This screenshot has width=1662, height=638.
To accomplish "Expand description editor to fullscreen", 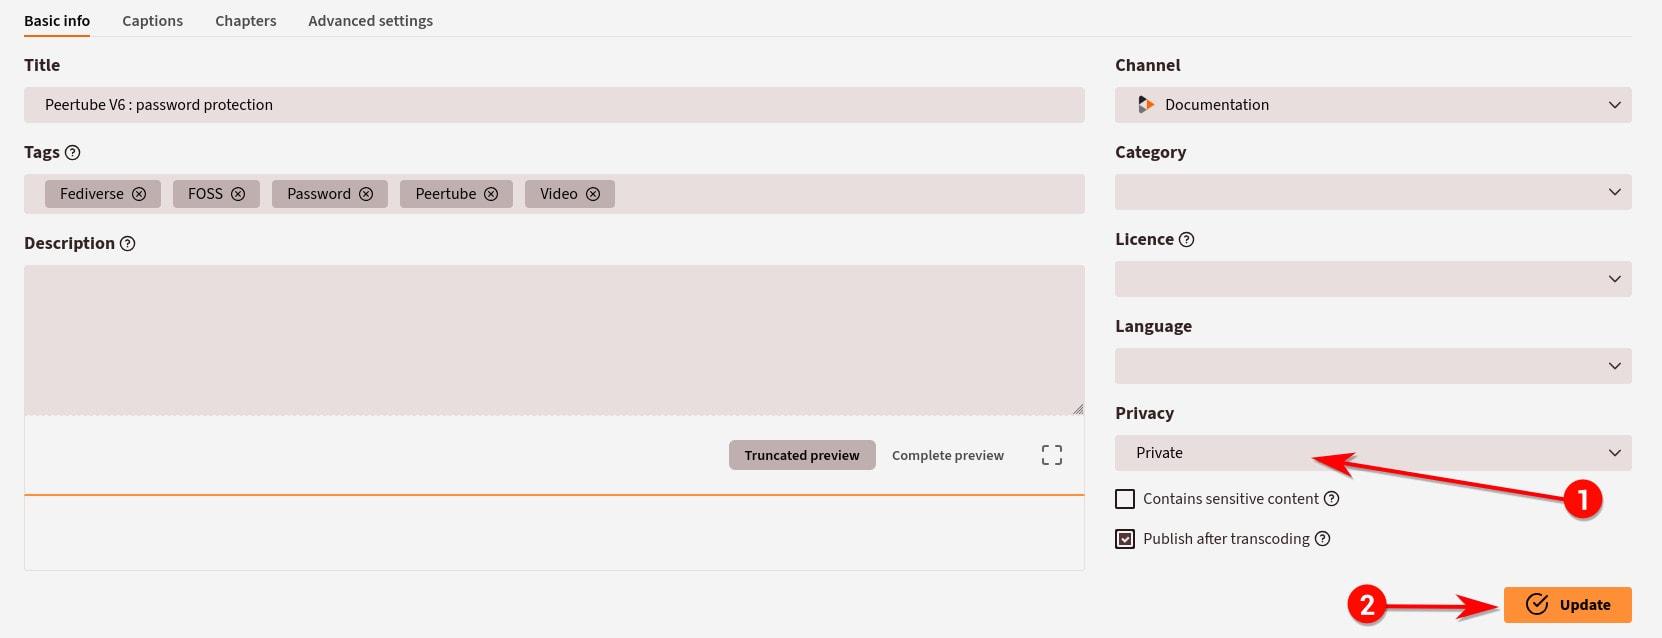I will pos(1051,455).
